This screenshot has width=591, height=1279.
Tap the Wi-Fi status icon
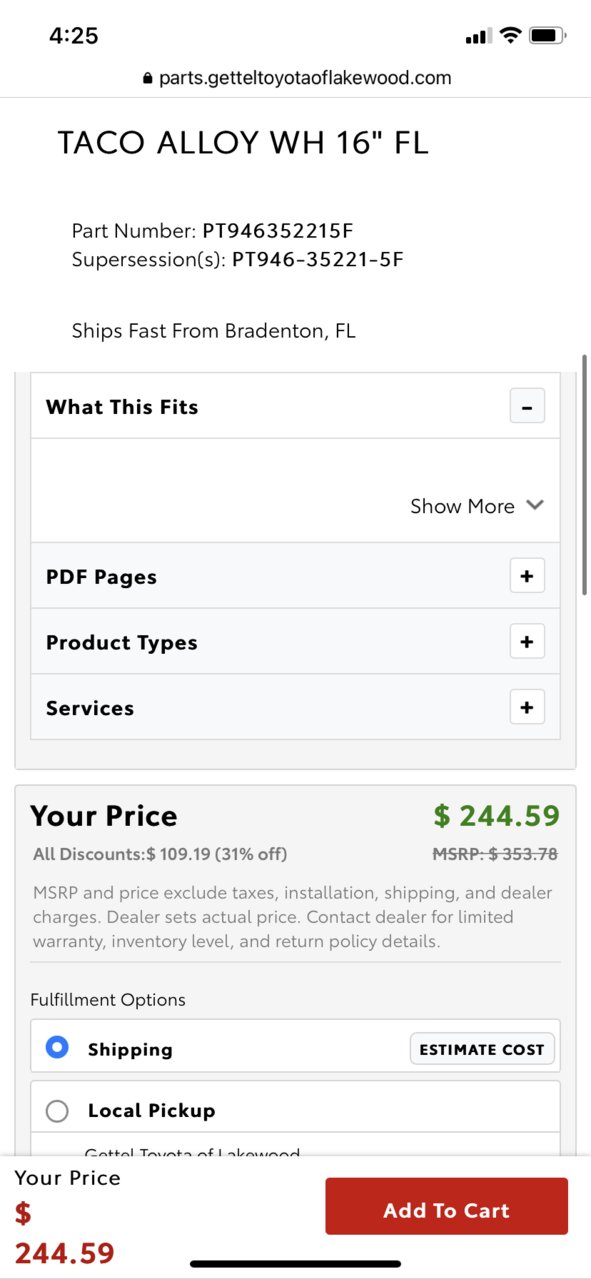click(510, 36)
